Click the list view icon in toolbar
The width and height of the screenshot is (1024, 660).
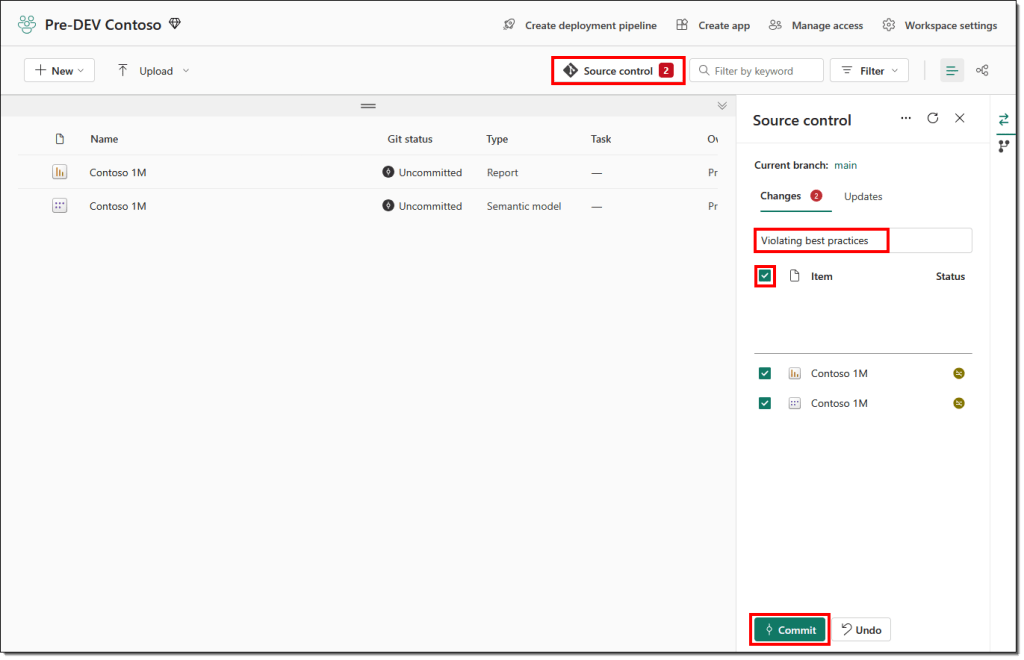point(952,71)
